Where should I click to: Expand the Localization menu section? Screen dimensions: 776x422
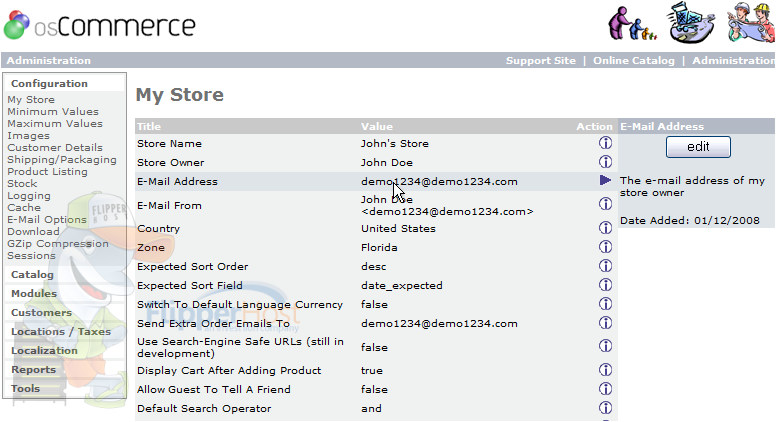(x=44, y=350)
